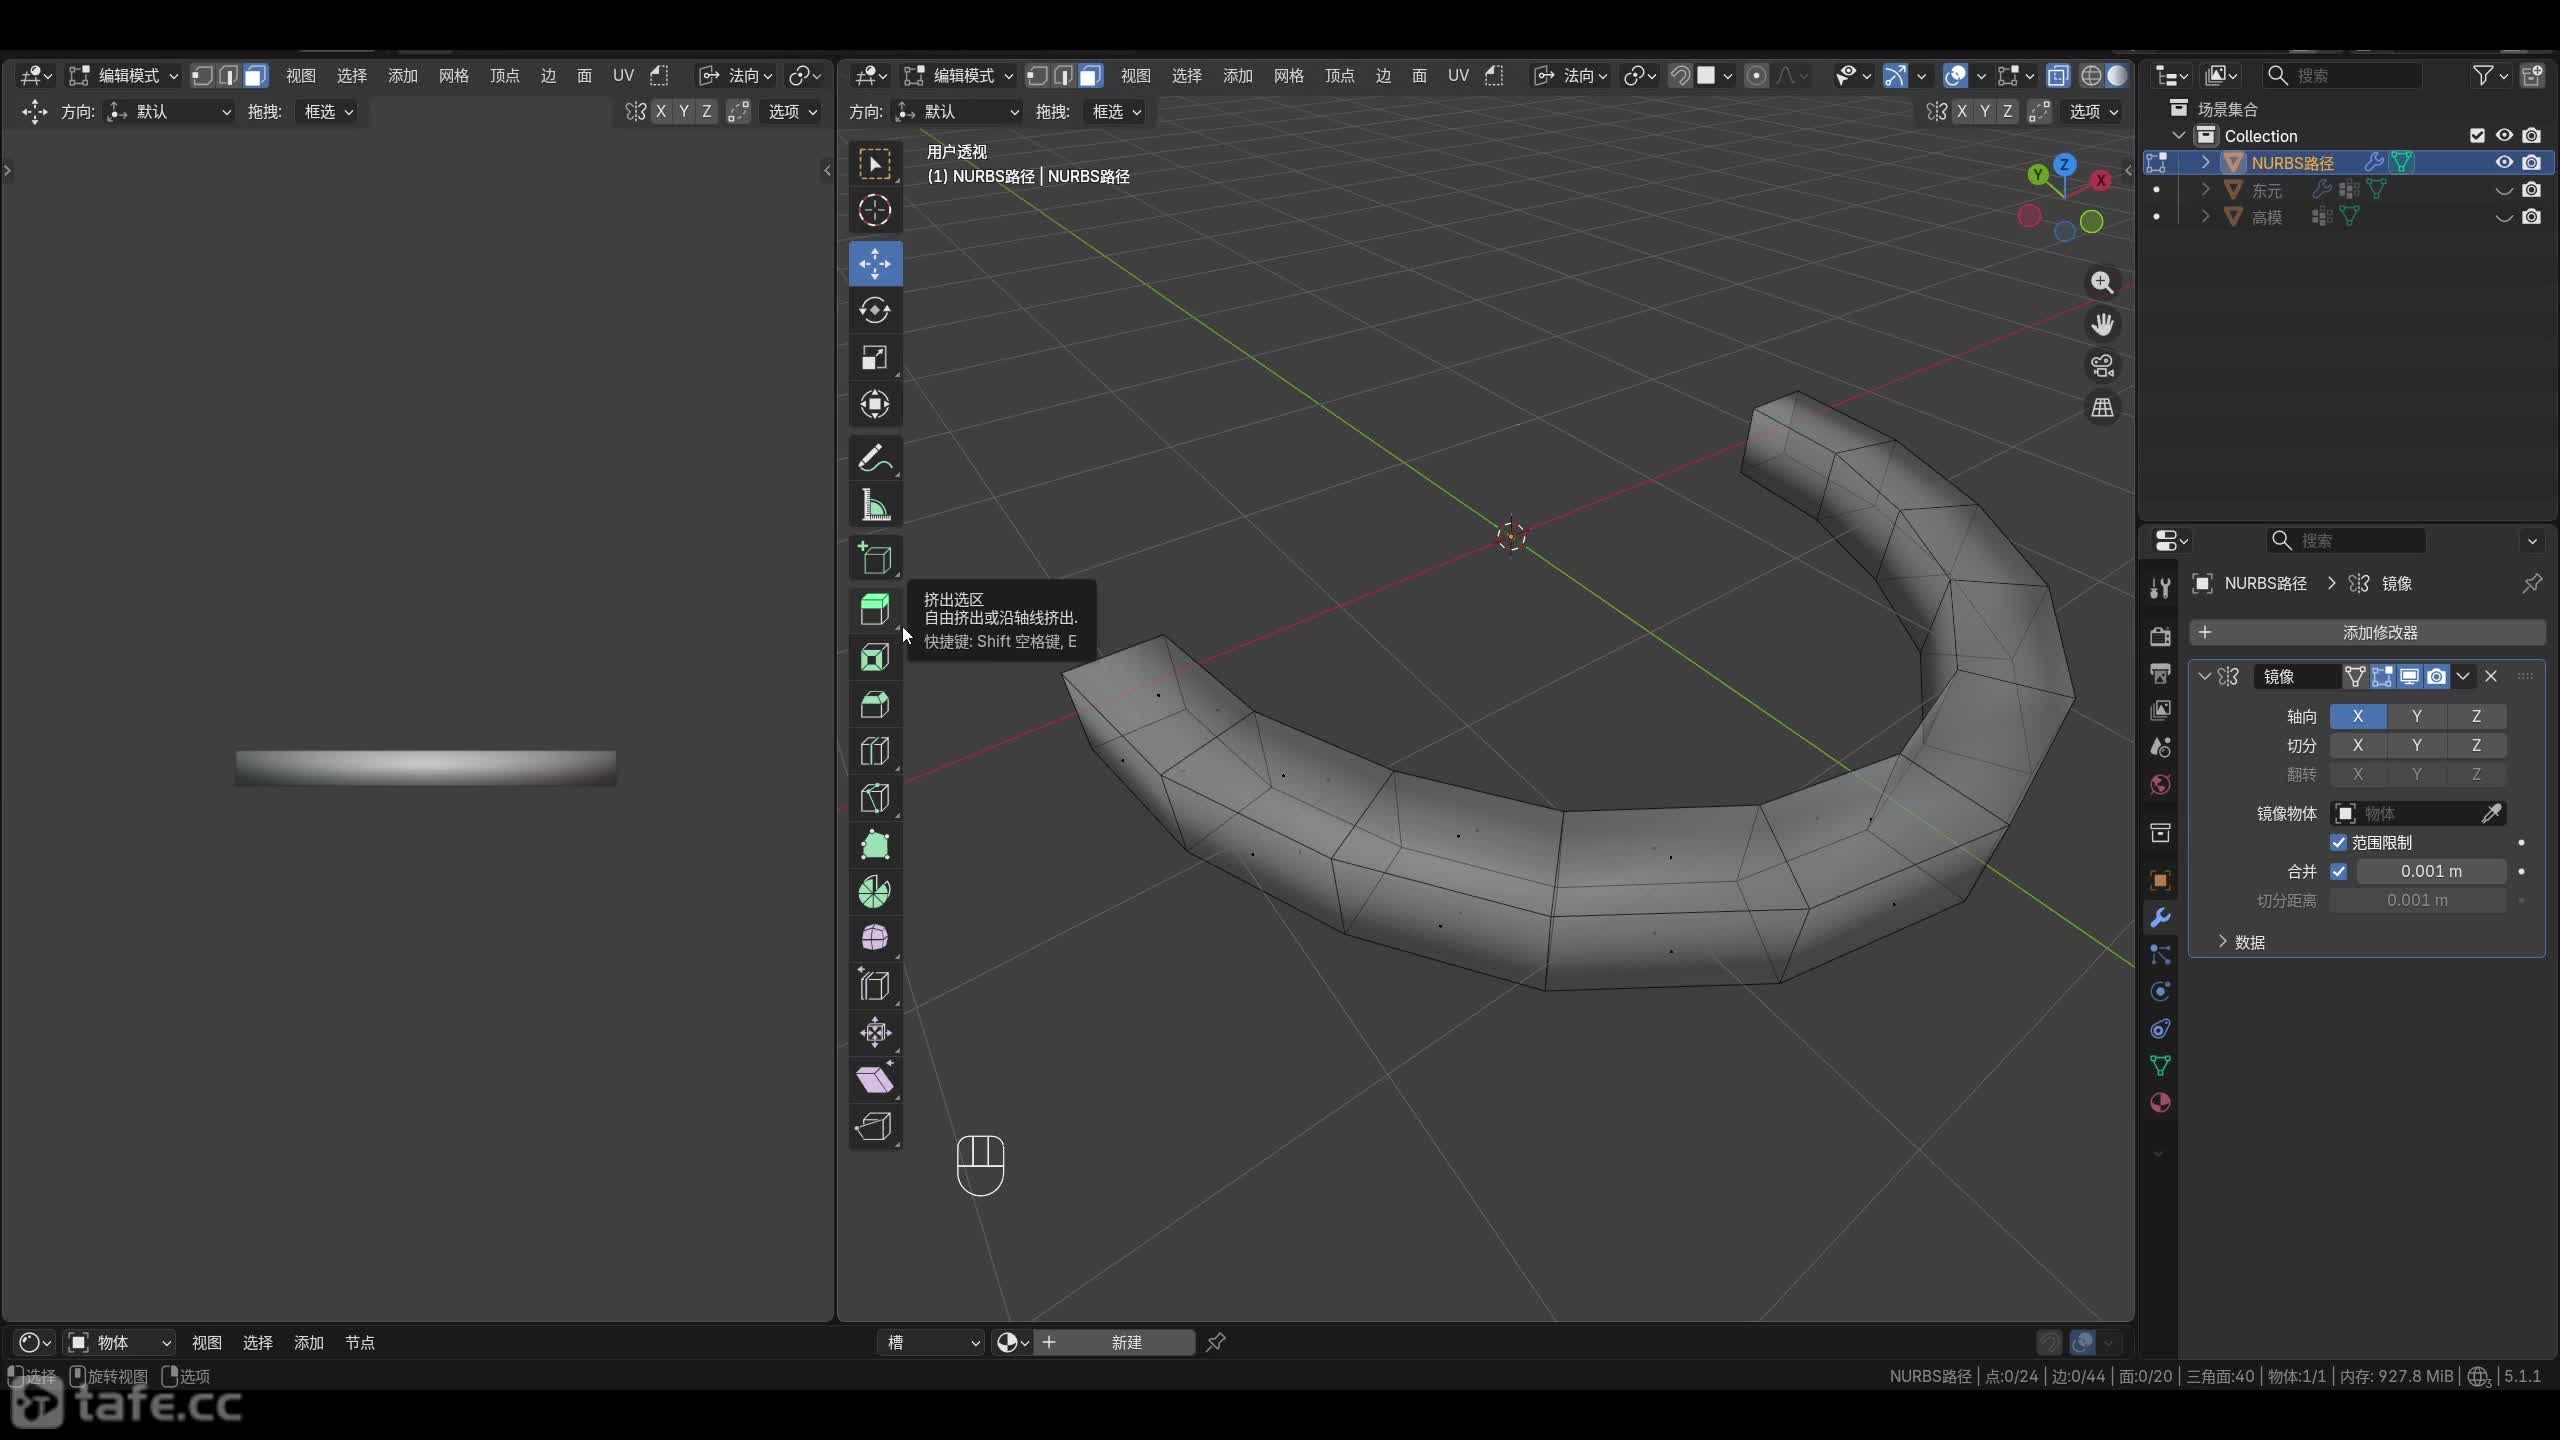The width and height of the screenshot is (2560, 1440).
Task: Select the Inset Faces tool
Action: click(875, 657)
